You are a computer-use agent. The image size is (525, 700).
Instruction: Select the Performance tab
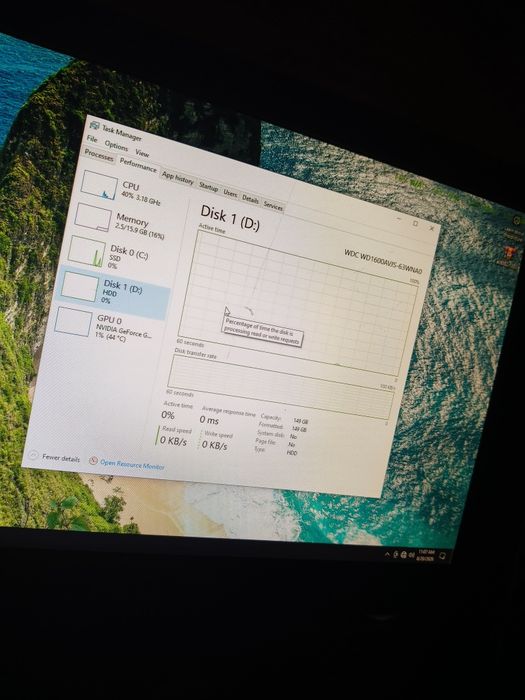pos(138,166)
